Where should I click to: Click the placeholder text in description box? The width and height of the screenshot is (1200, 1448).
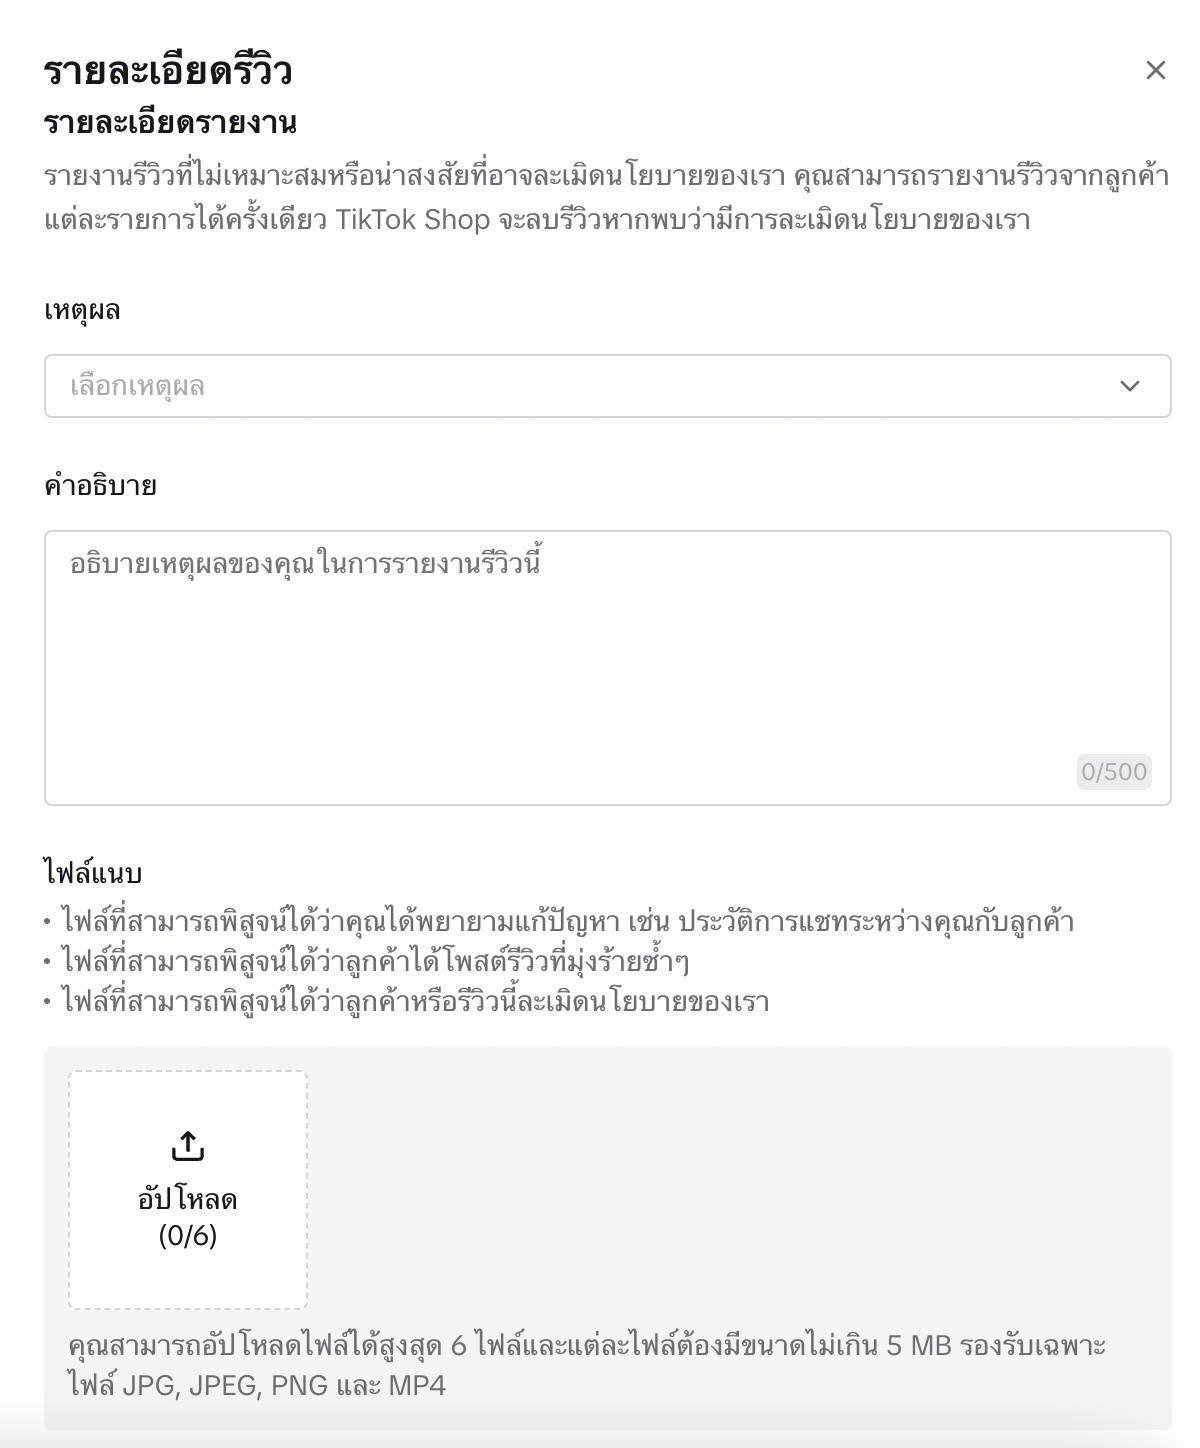tap(306, 563)
